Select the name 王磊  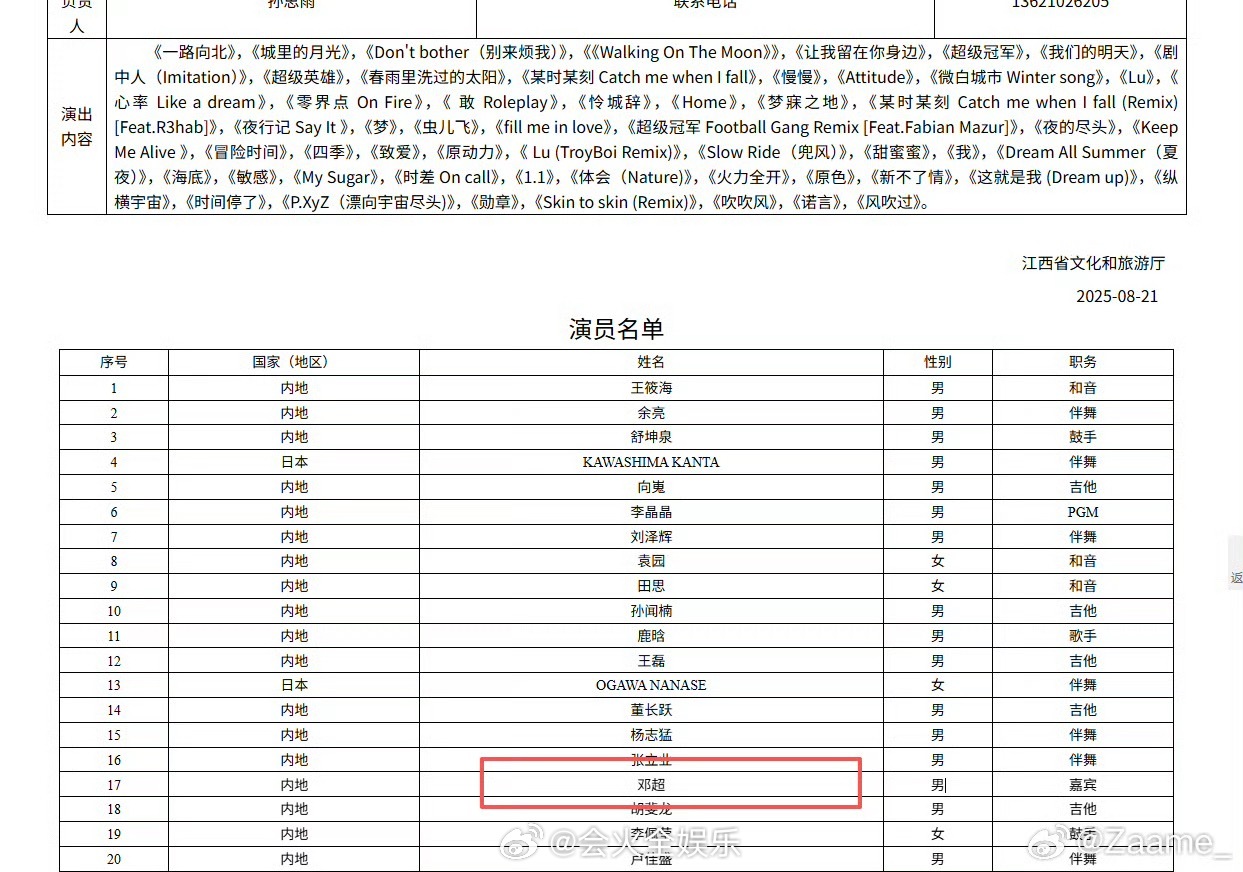click(651, 661)
